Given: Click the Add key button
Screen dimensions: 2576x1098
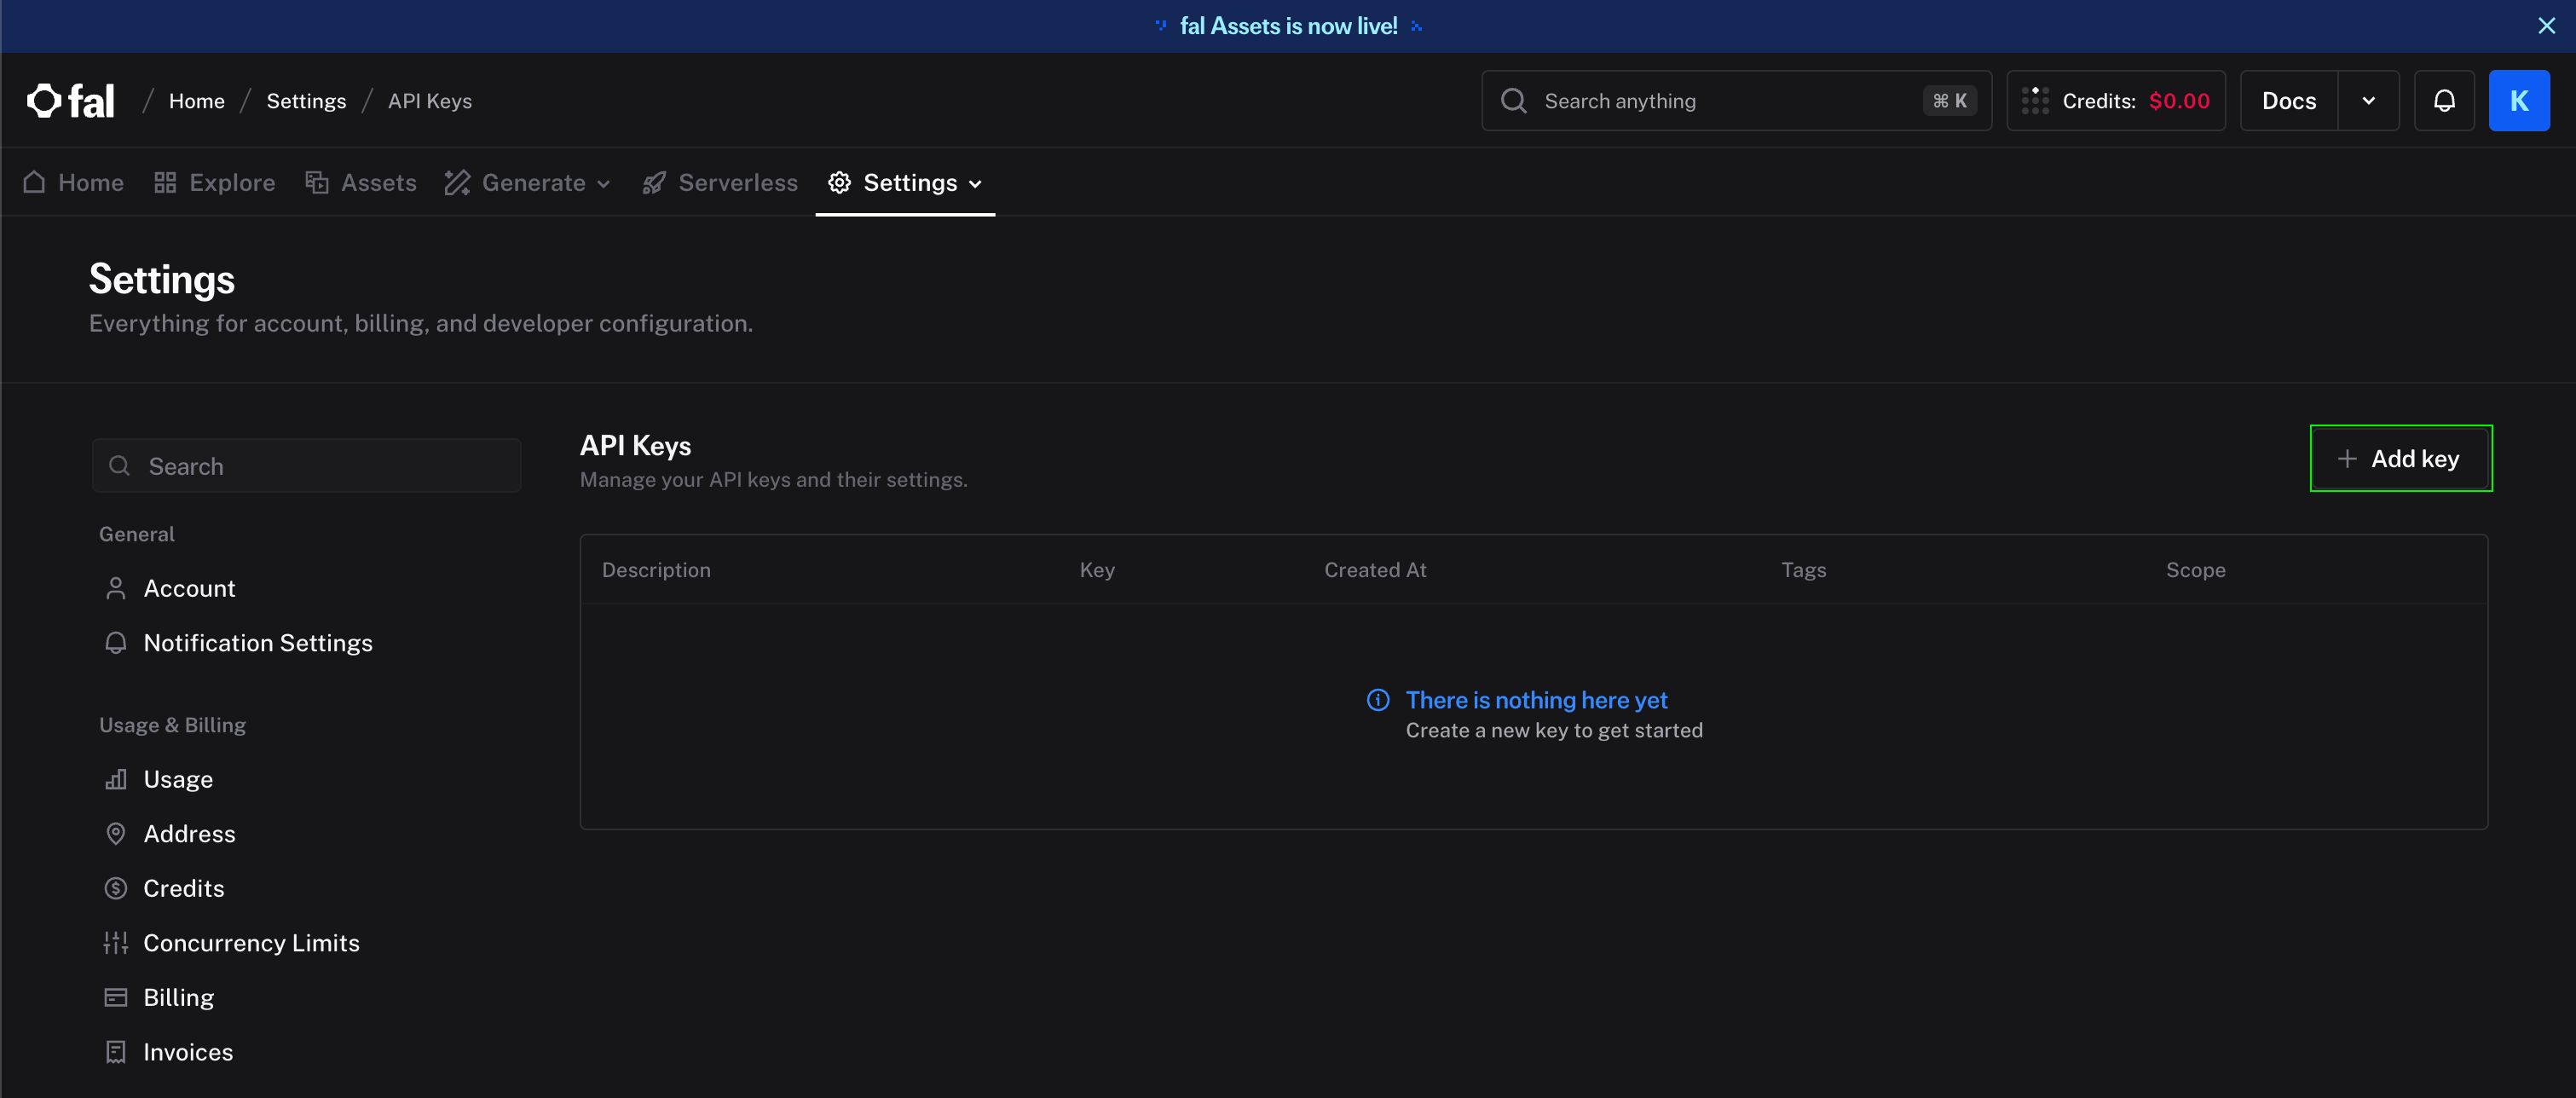Looking at the screenshot, I should point(2400,459).
